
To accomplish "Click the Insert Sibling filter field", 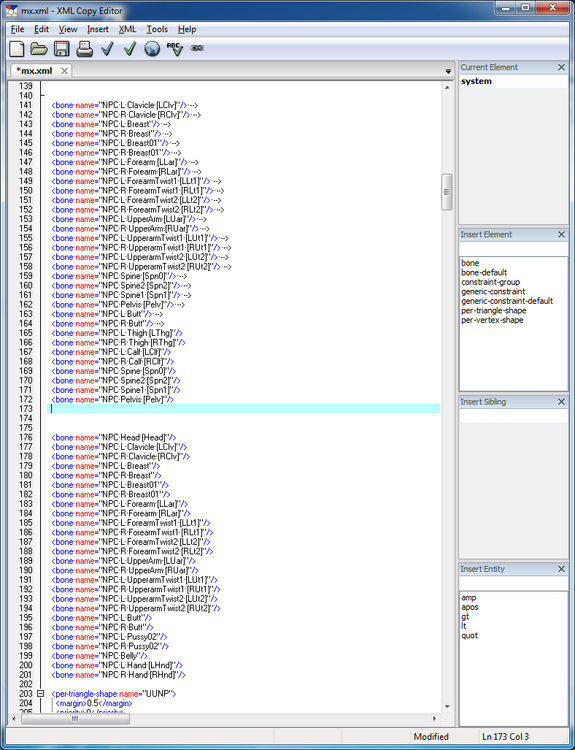I will click(513, 416).
